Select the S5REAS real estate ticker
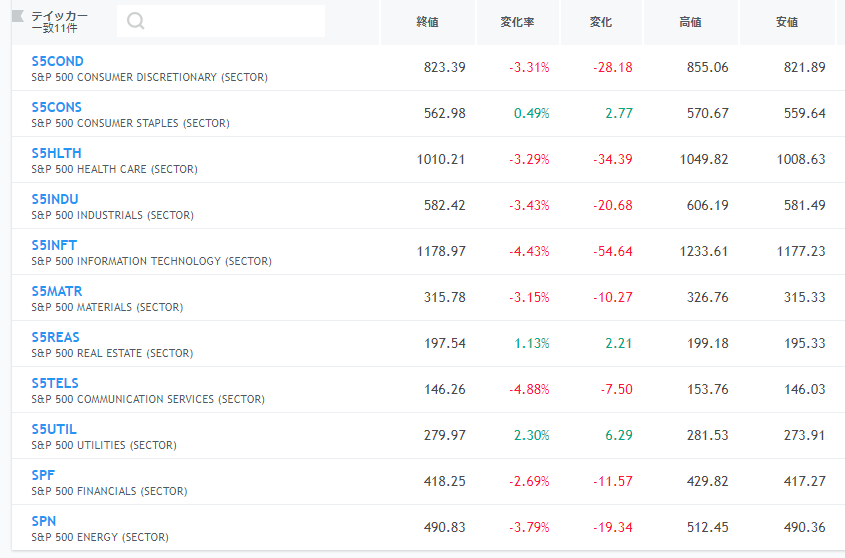Screen dimensions: 845x558 tap(56, 337)
